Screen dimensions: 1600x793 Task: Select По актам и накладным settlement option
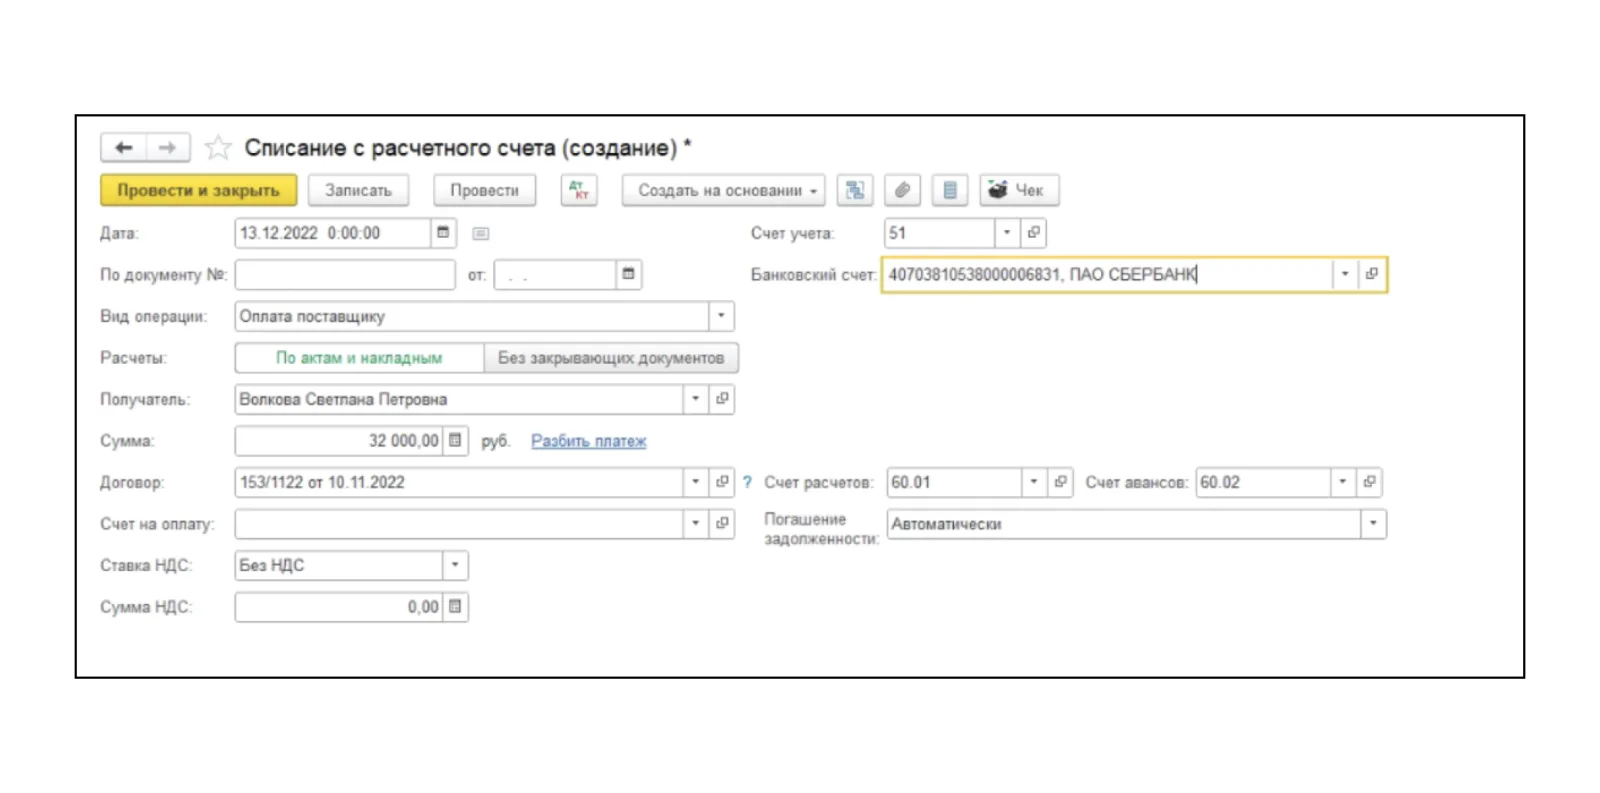(x=359, y=358)
